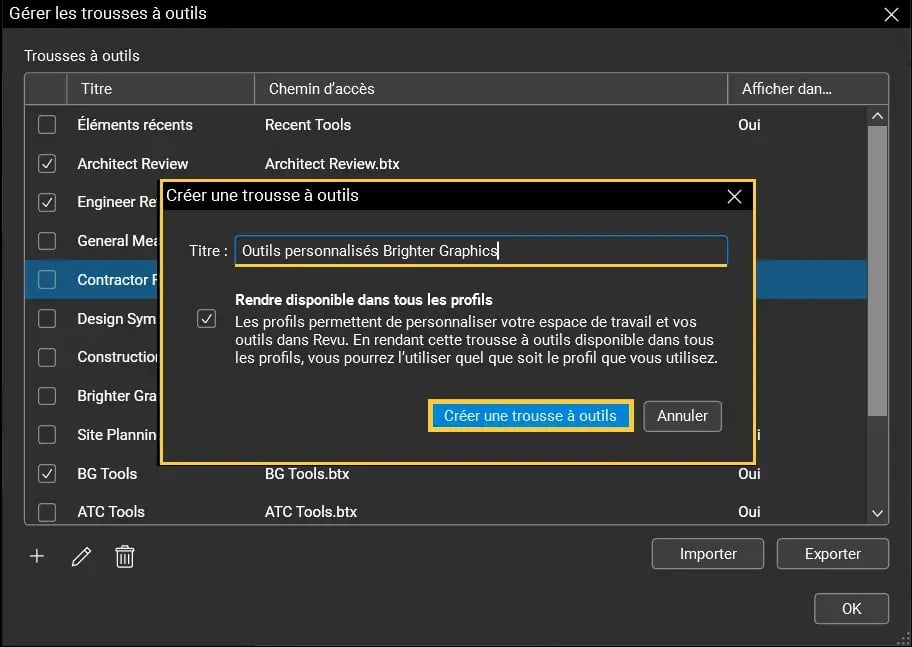Open the Importer dialog
912x647 pixels.
(x=707, y=552)
